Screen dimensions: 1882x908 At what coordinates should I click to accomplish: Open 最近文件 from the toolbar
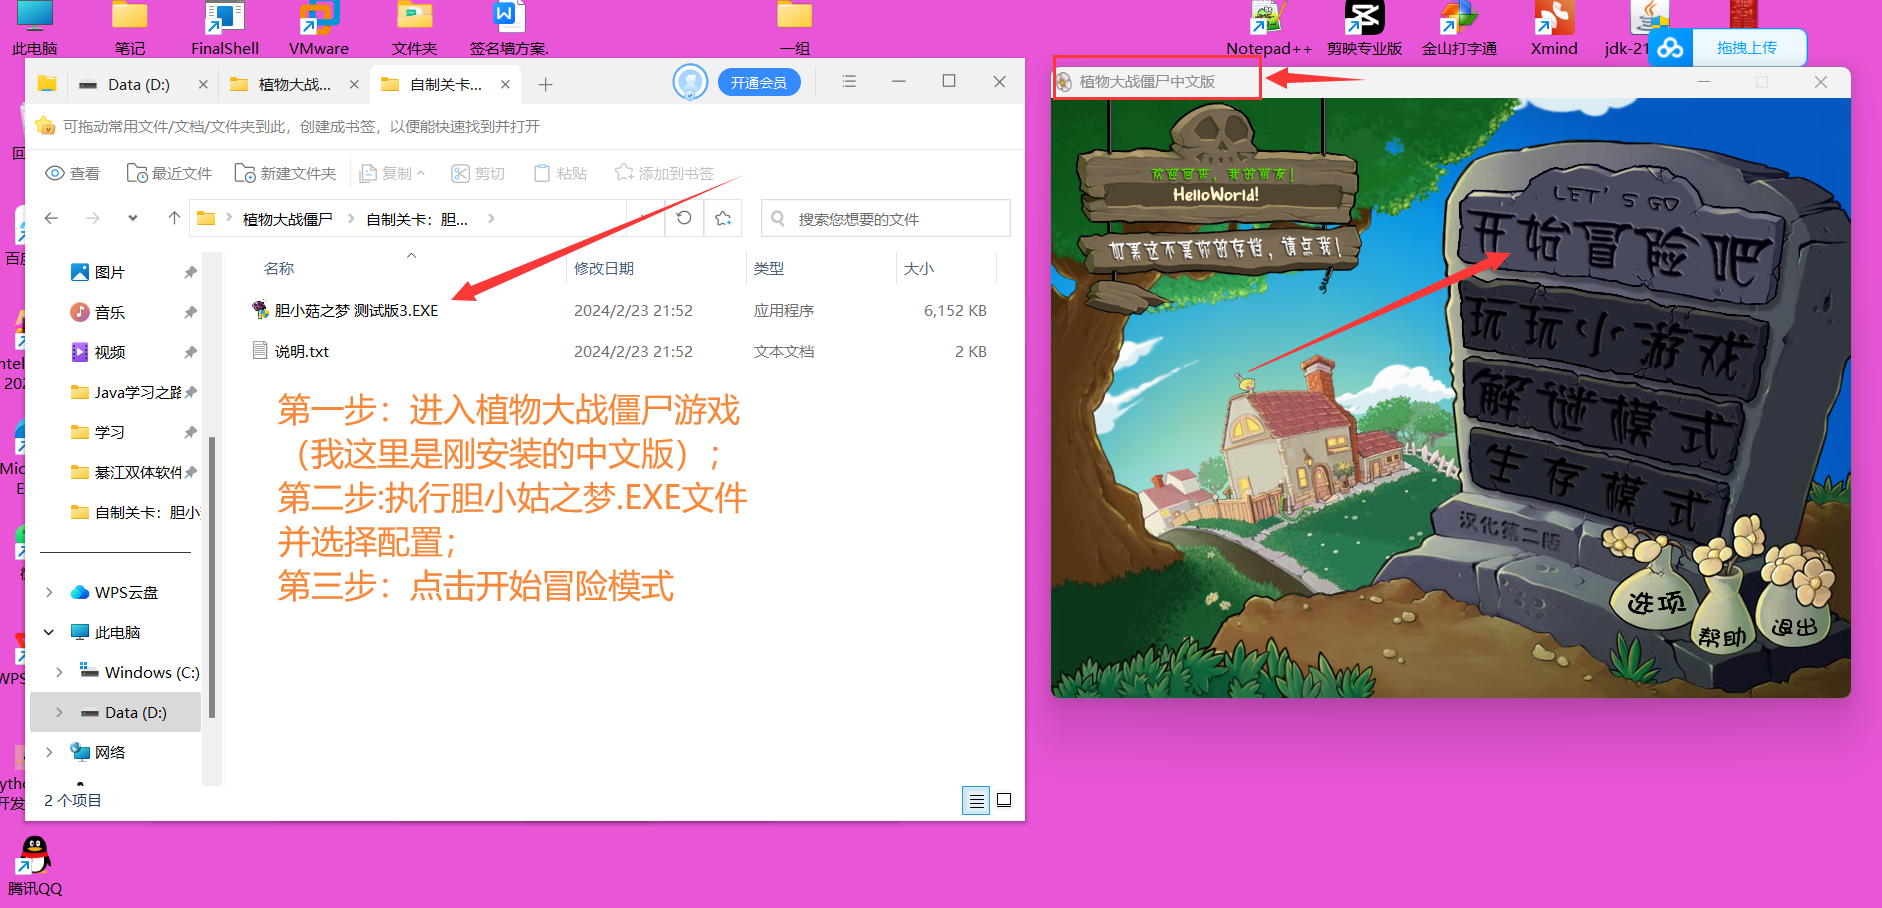169,173
